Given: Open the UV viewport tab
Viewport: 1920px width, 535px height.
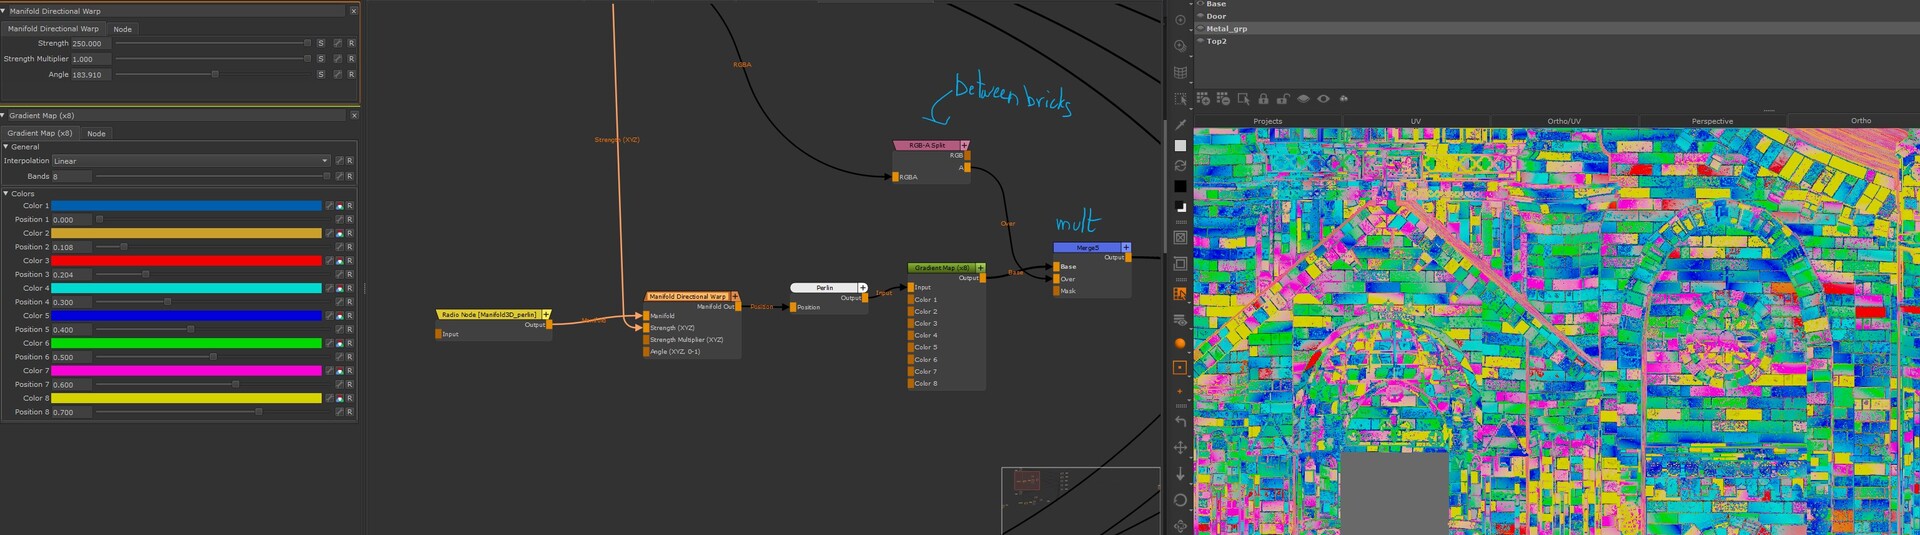Looking at the screenshot, I should [x=1416, y=121].
